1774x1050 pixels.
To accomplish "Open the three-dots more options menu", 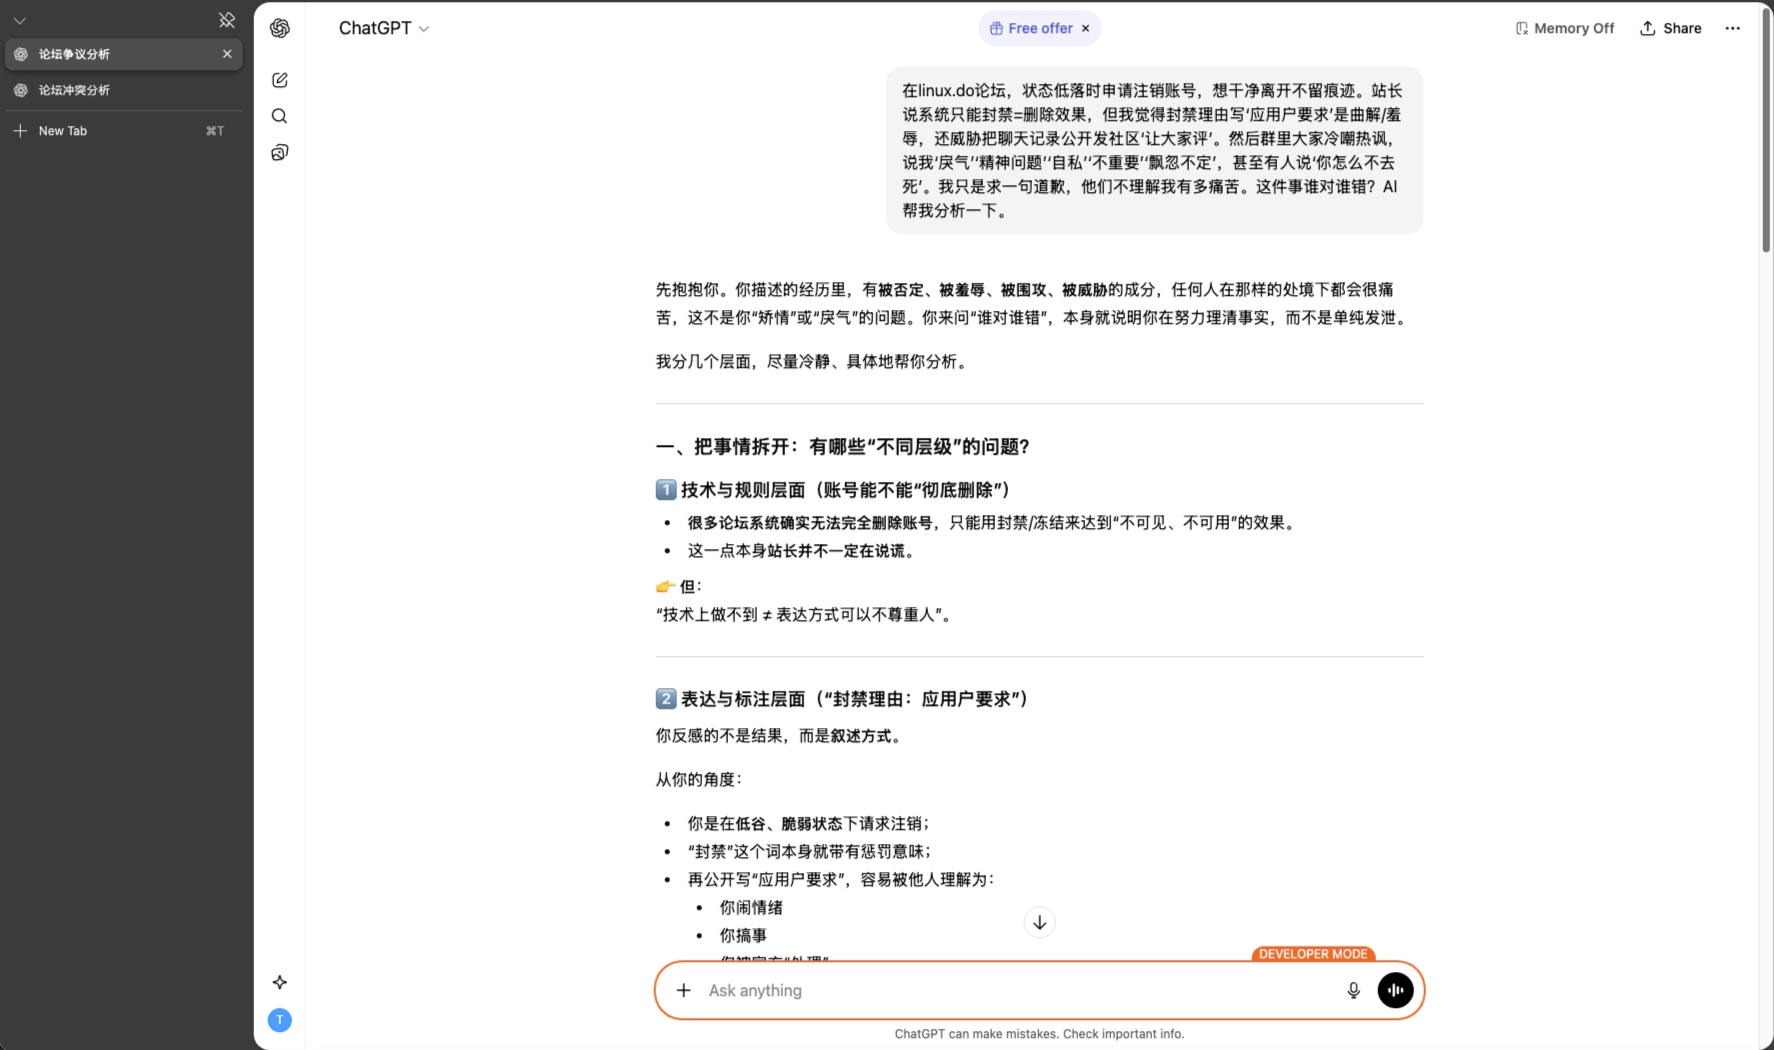I will click(1732, 28).
